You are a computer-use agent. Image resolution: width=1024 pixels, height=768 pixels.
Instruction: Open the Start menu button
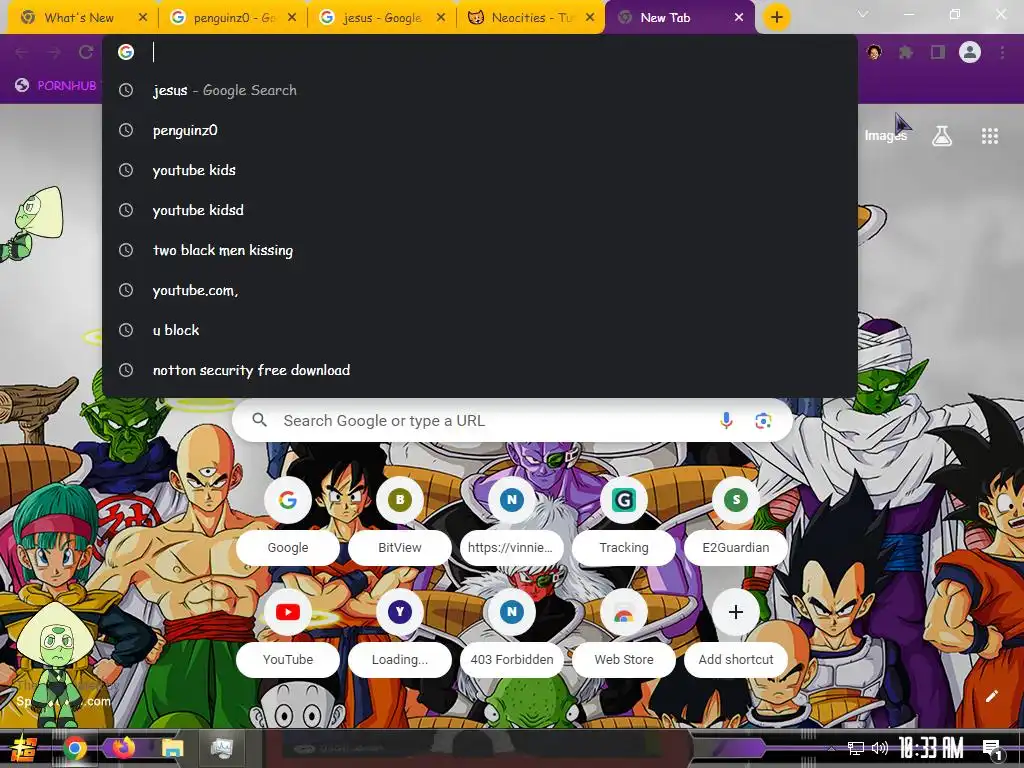23,748
